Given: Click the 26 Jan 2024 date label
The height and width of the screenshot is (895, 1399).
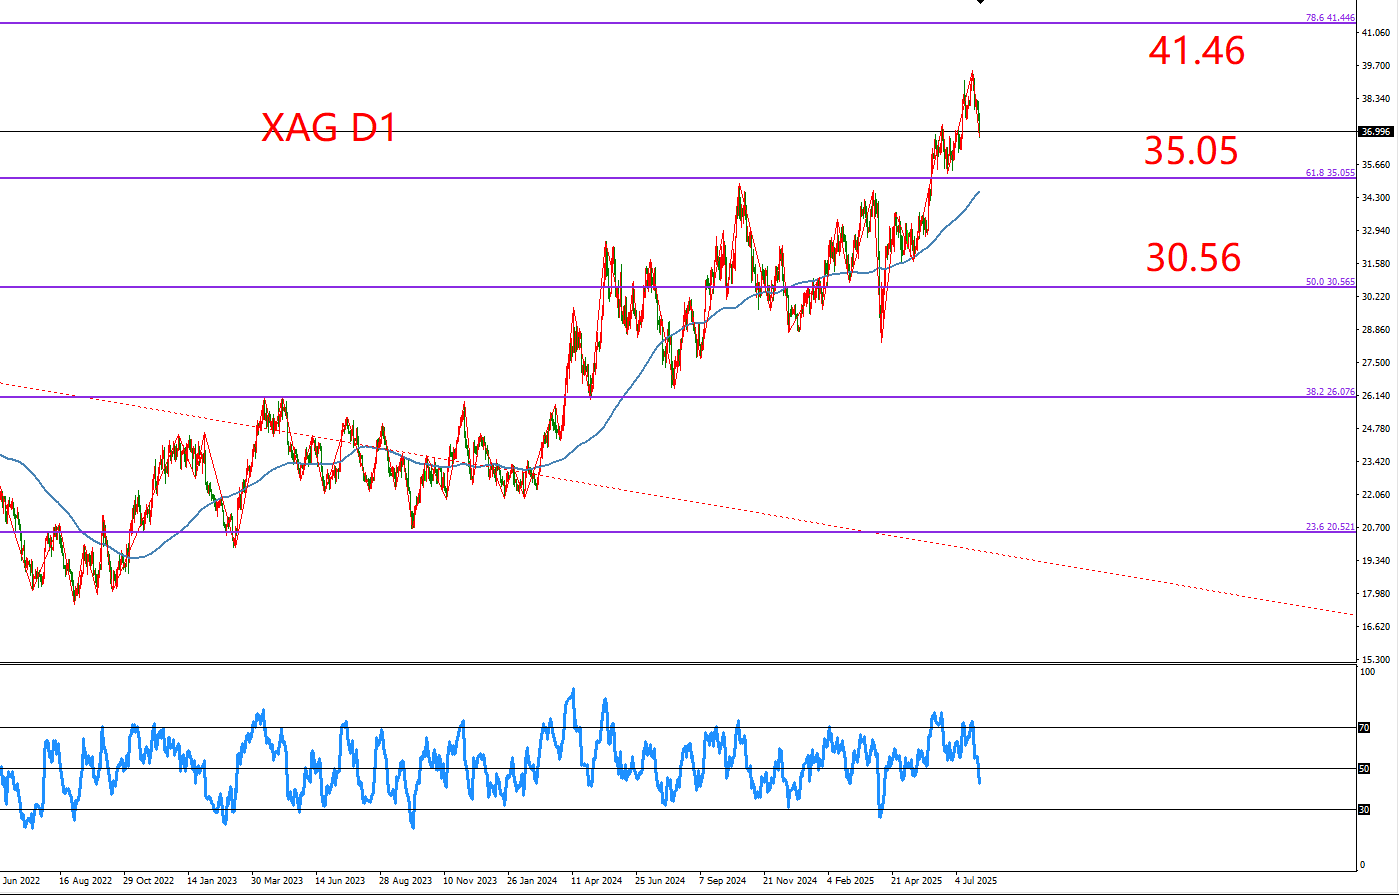Looking at the screenshot, I should 533,882.
